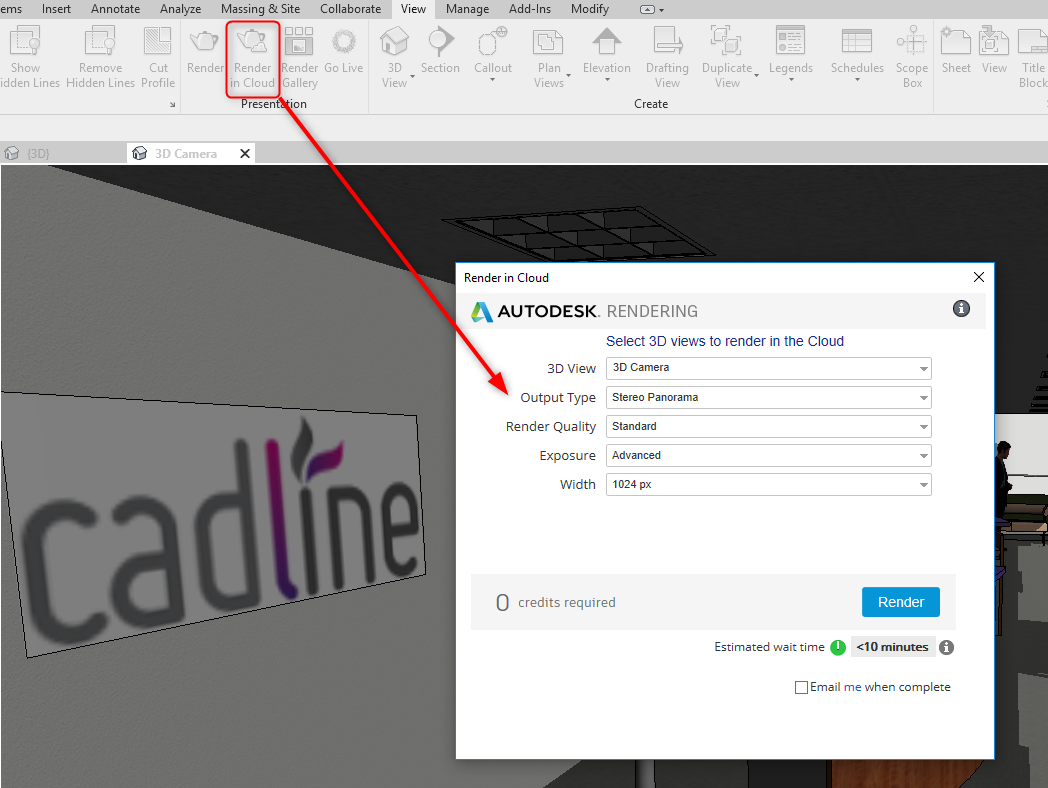Image resolution: width=1048 pixels, height=788 pixels.
Task: Select the Section view tool
Action: tap(440, 50)
